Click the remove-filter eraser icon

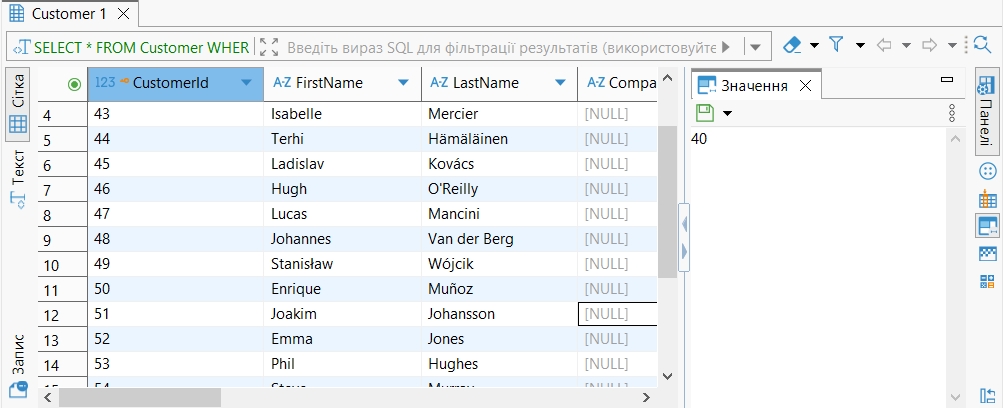(793, 45)
